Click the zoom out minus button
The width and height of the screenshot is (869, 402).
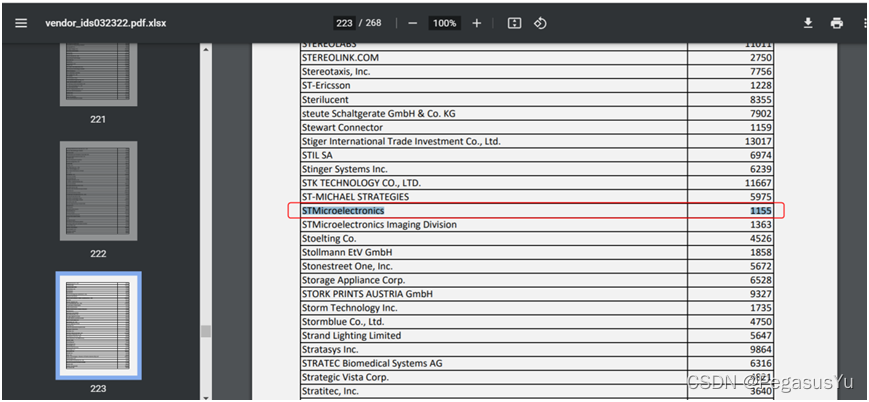tap(412, 23)
